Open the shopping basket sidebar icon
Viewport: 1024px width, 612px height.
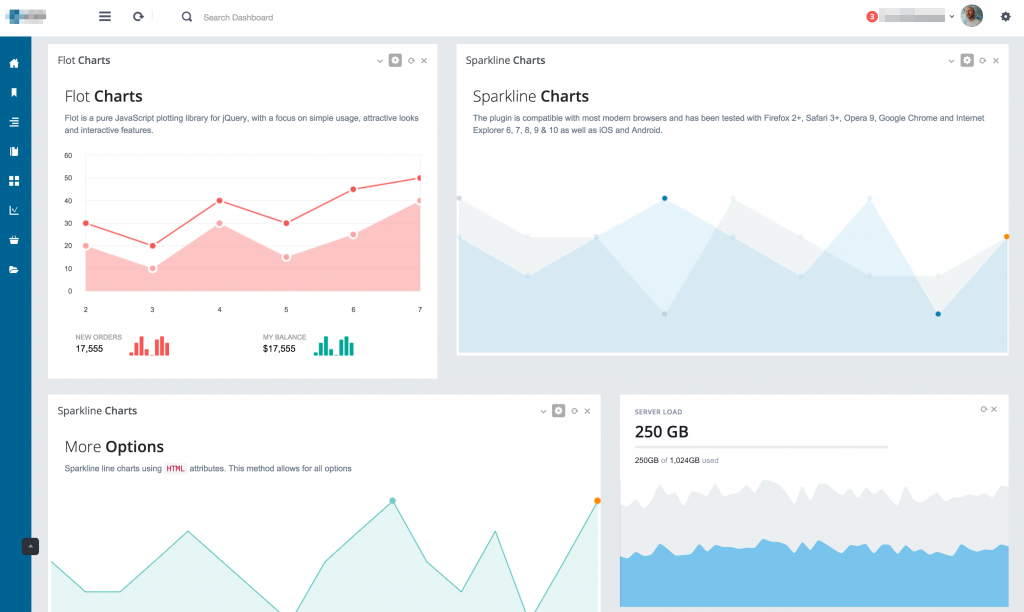[14, 240]
